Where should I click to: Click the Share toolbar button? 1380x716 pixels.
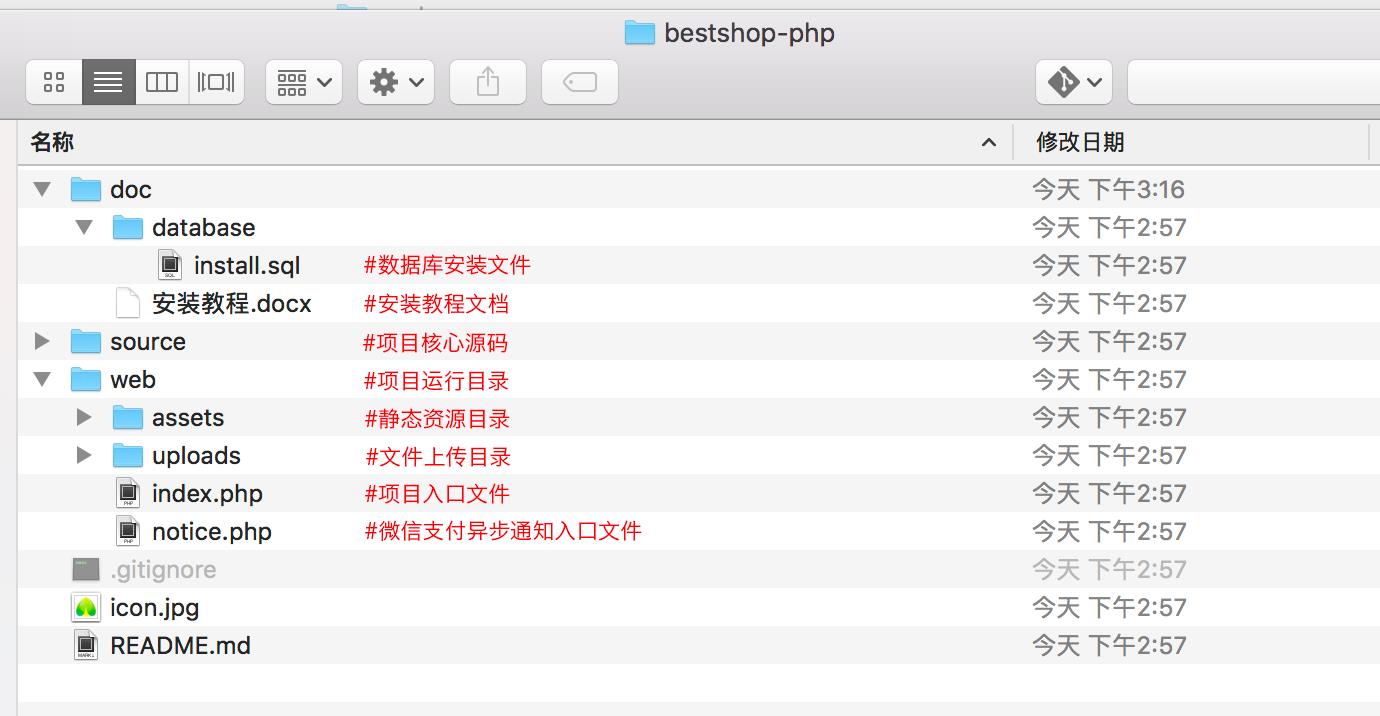(x=488, y=82)
